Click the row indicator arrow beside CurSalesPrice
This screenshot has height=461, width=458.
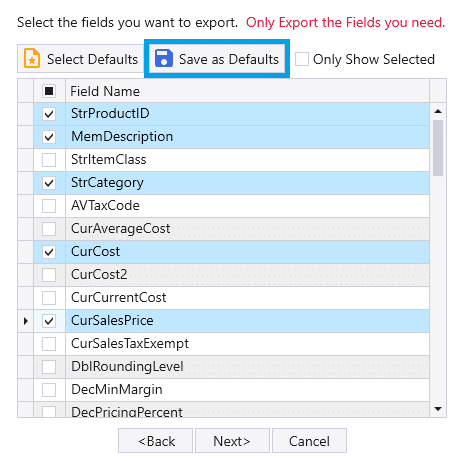pyautogui.click(x=26, y=321)
